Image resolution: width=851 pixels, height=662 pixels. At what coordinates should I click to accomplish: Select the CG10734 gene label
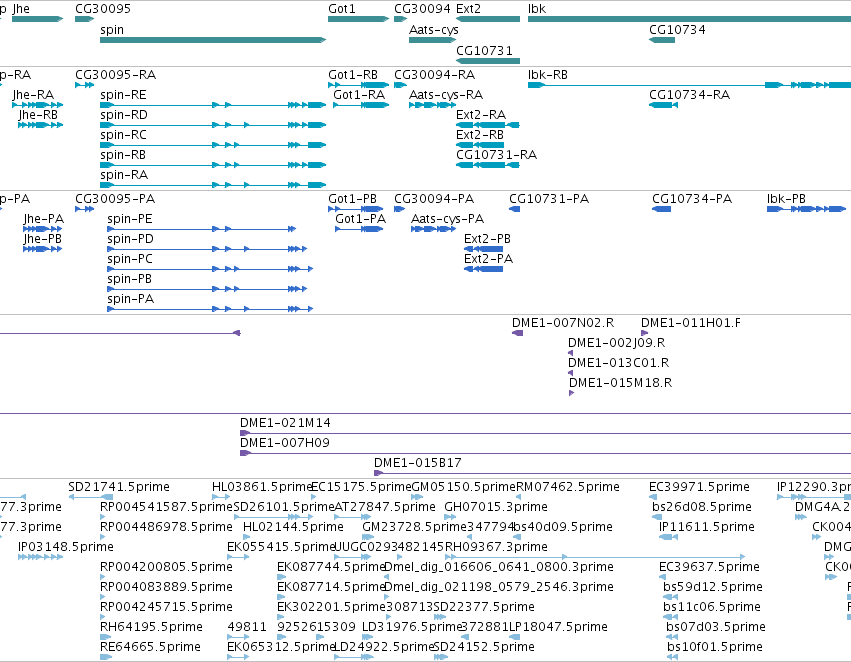677,30
